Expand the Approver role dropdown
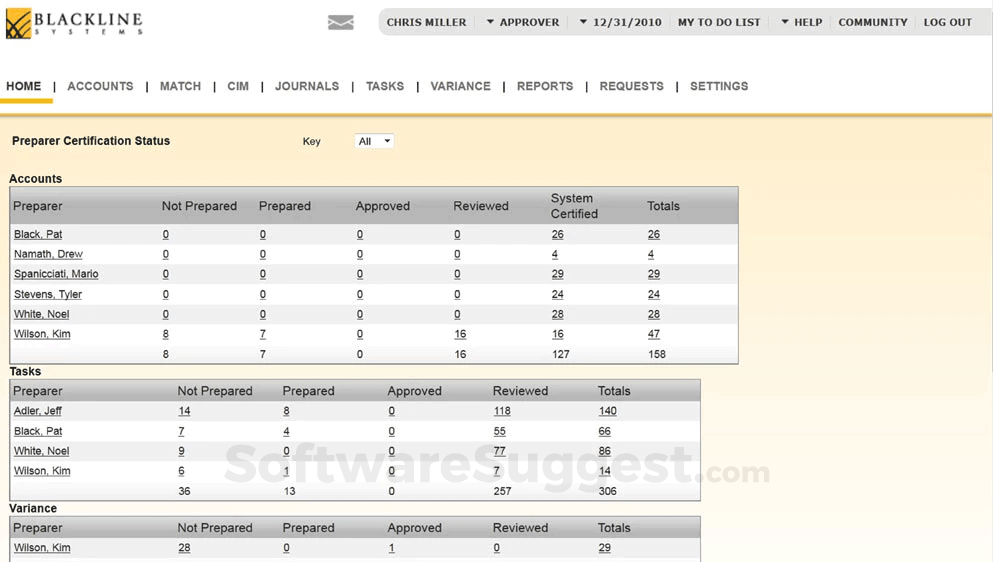Image resolution: width=993 pixels, height=562 pixels. pyautogui.click(x=522, y=22)
